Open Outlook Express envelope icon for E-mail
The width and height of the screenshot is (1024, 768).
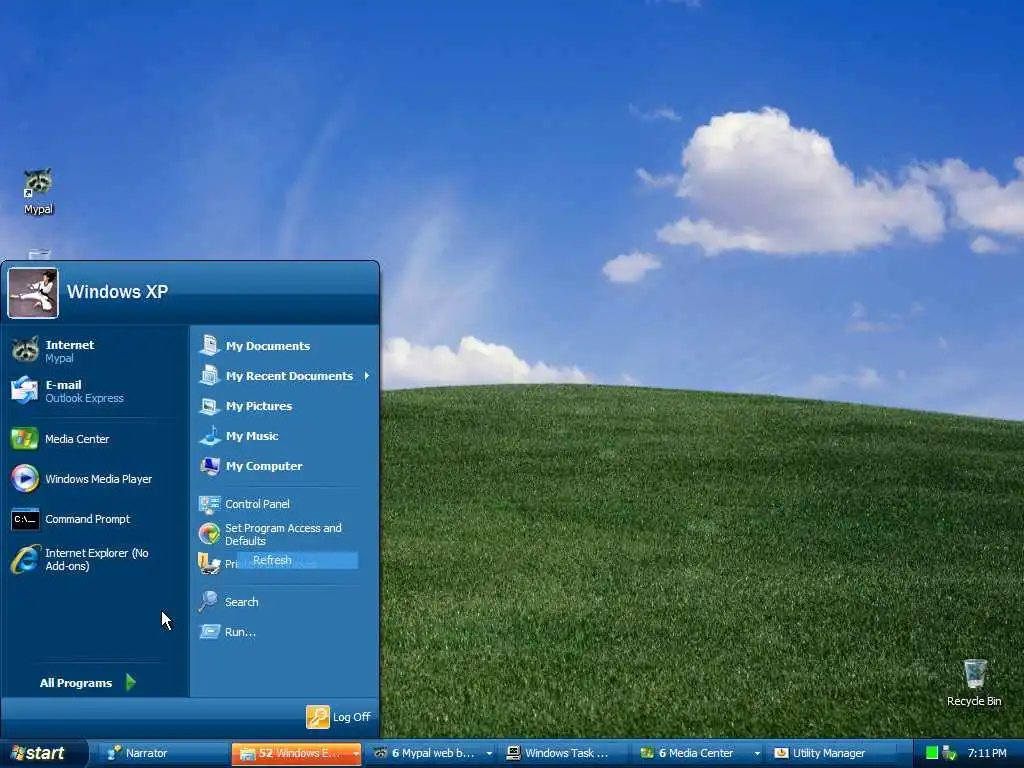pyautogui.click(x=24, y=391)
